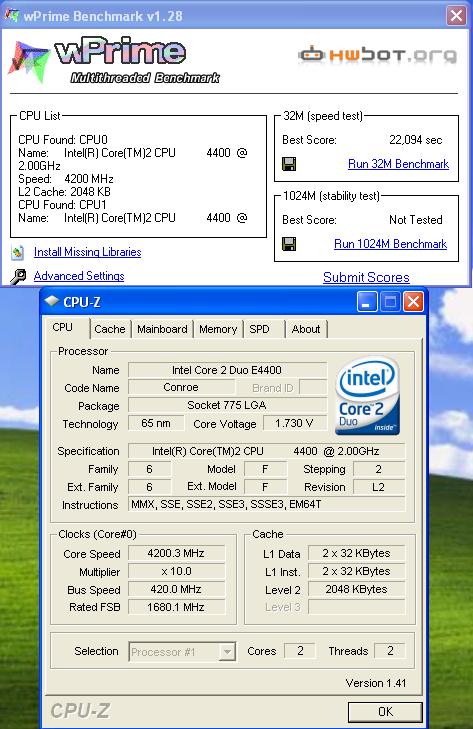
Task: Open the Mainboard tab
Action: [162, 329]
